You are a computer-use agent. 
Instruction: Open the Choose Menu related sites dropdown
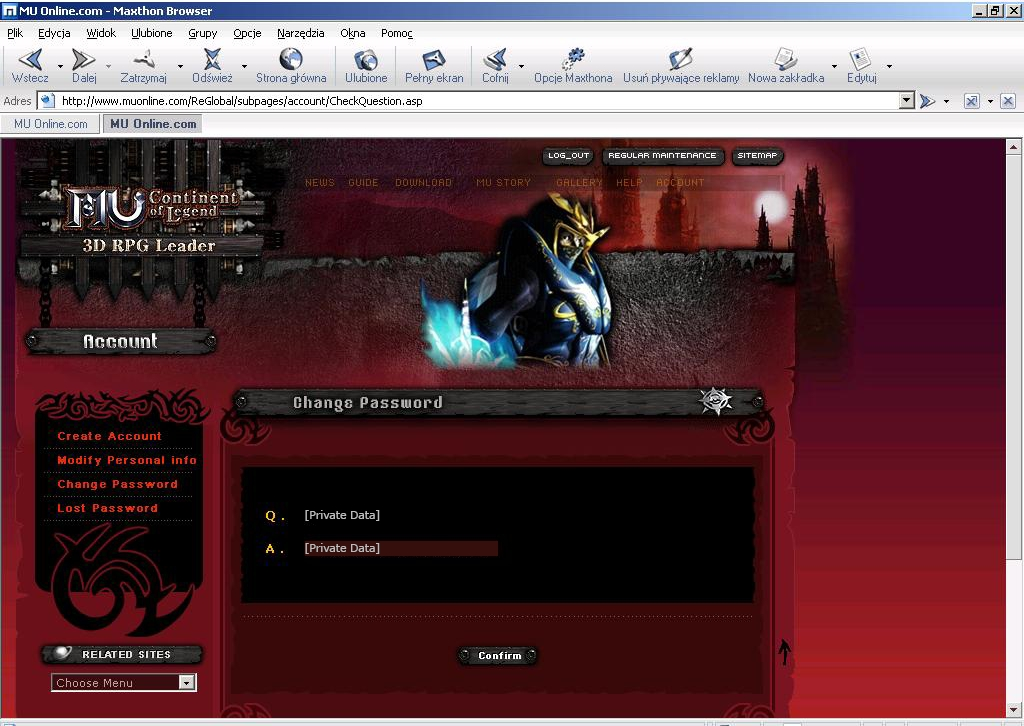187,683
